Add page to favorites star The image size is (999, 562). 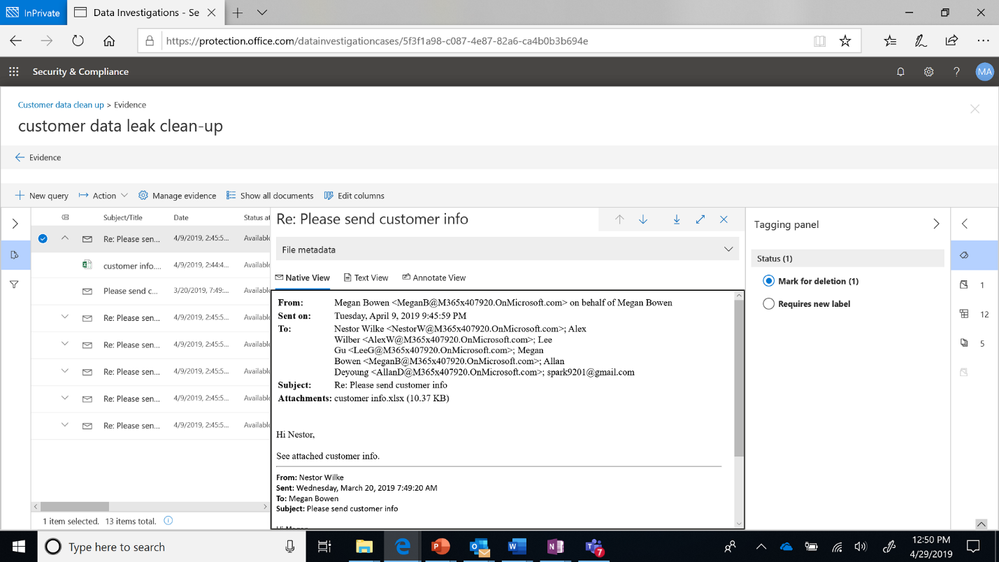click(x=845, y=41)
